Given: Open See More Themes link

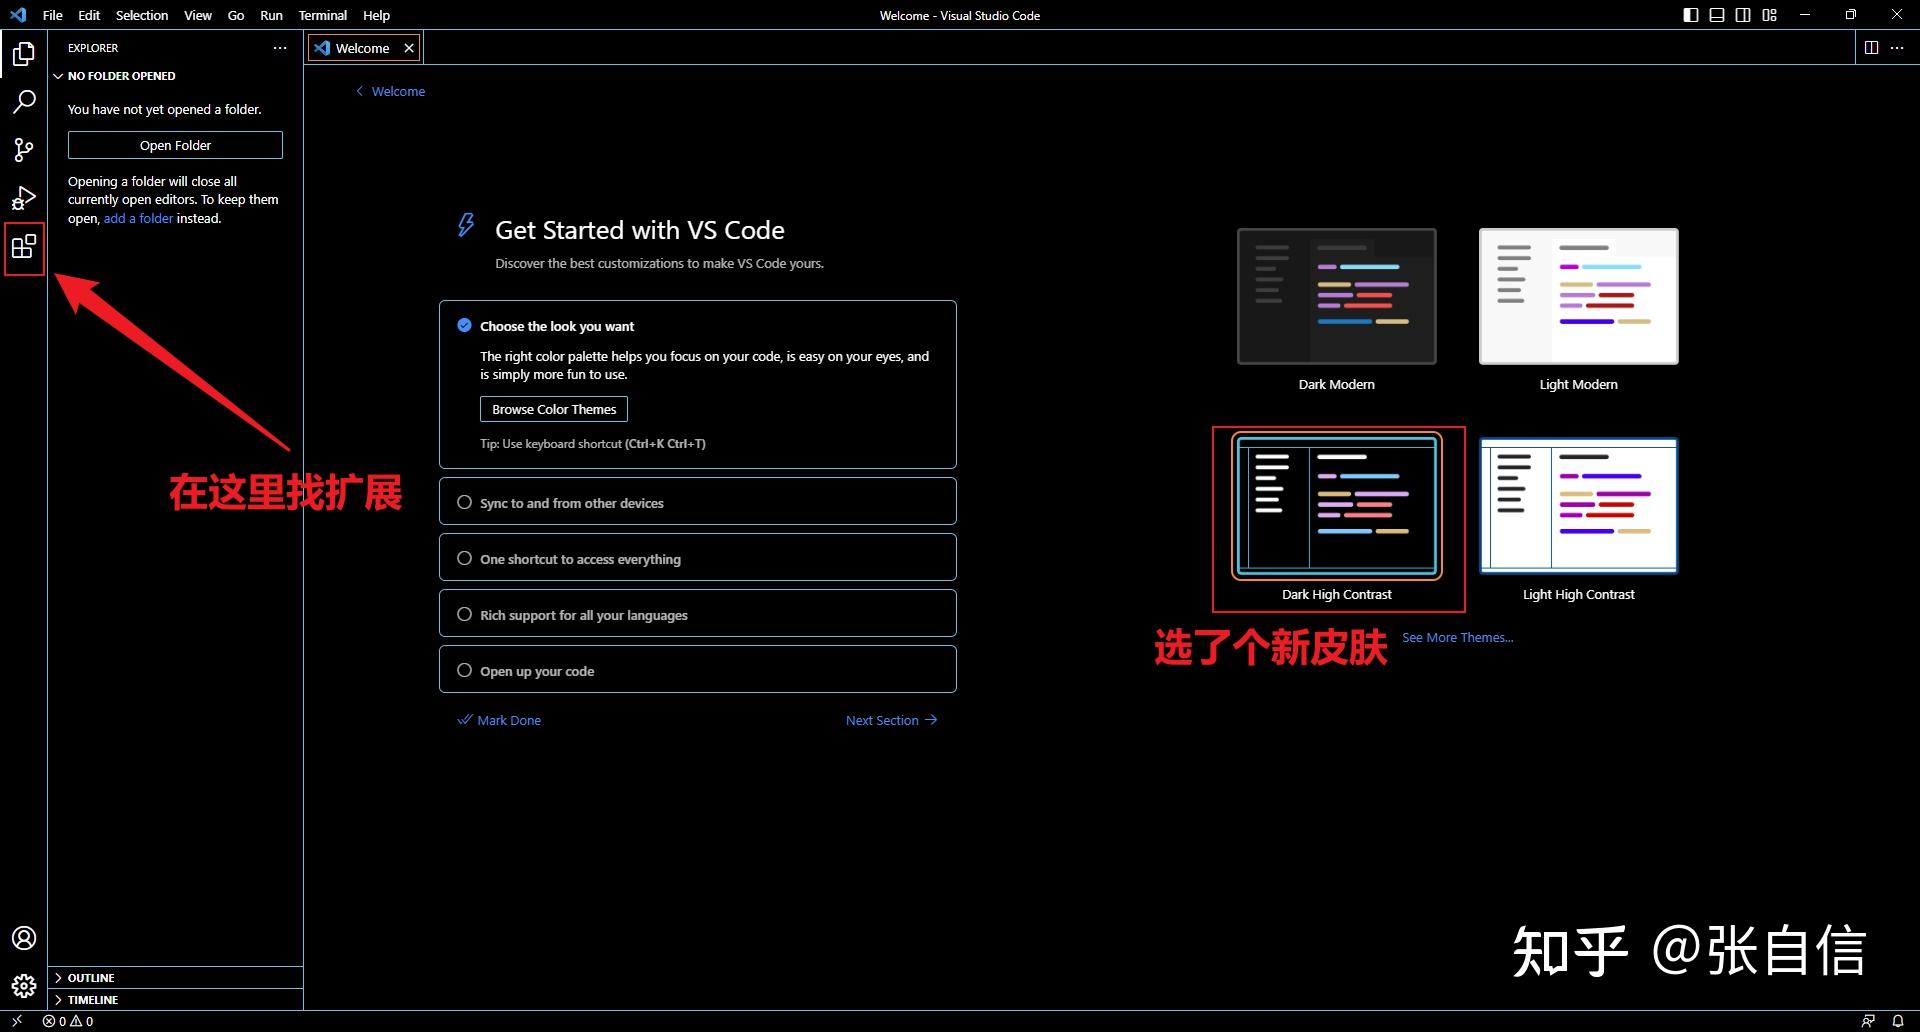Looking at the screenshot, I should coord(1457,637).
